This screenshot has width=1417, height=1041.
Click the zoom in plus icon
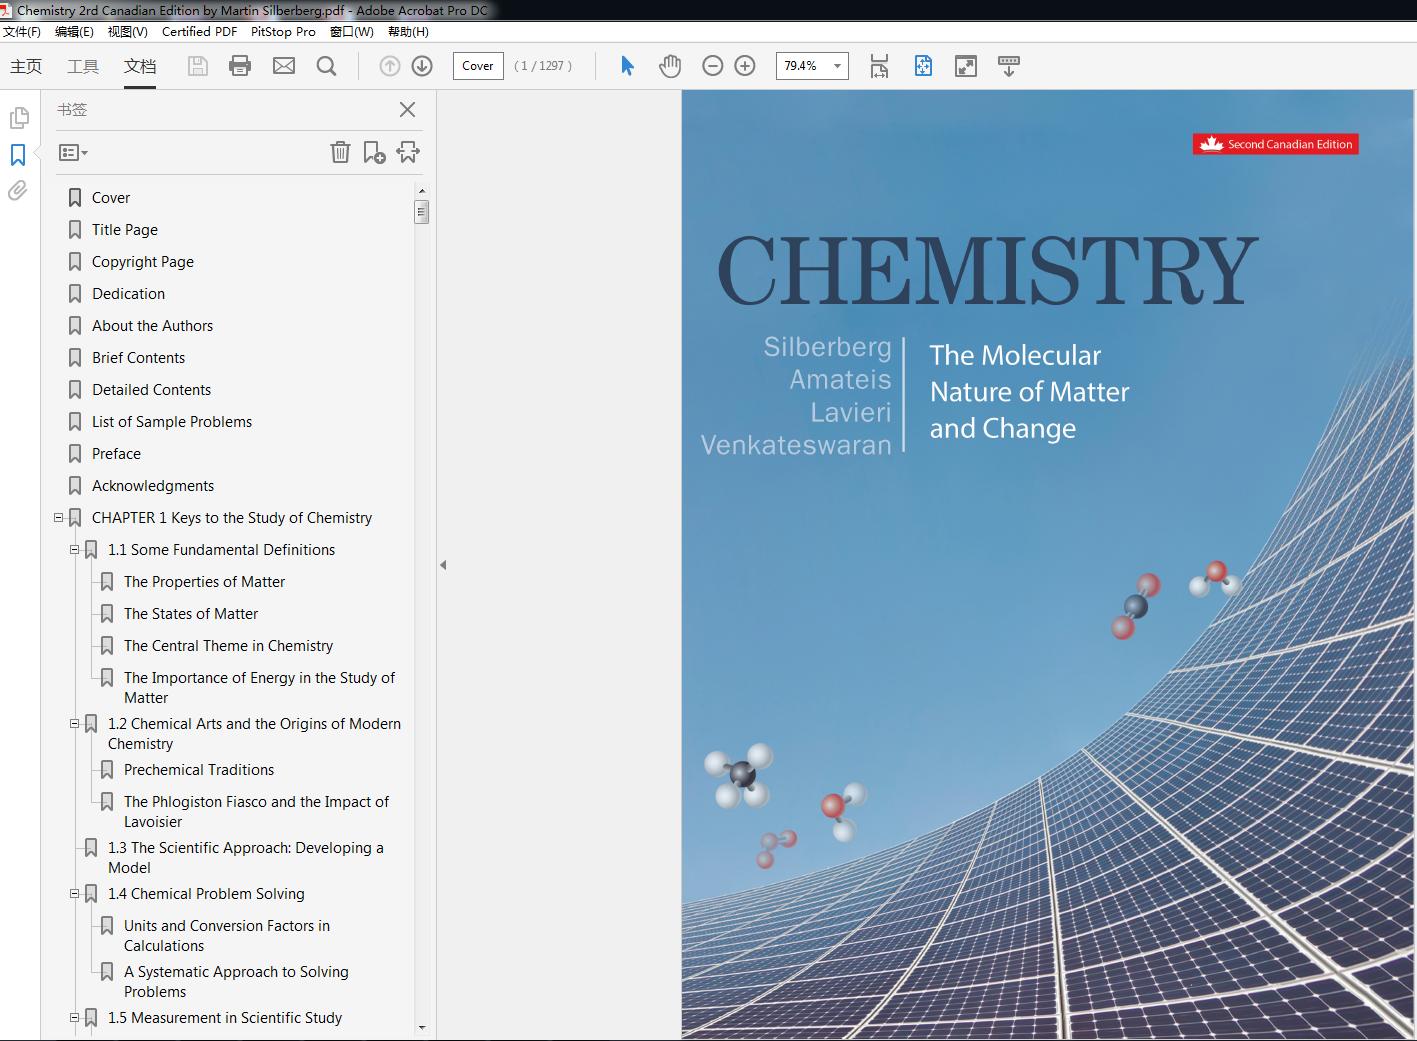(x=745, y=66)
